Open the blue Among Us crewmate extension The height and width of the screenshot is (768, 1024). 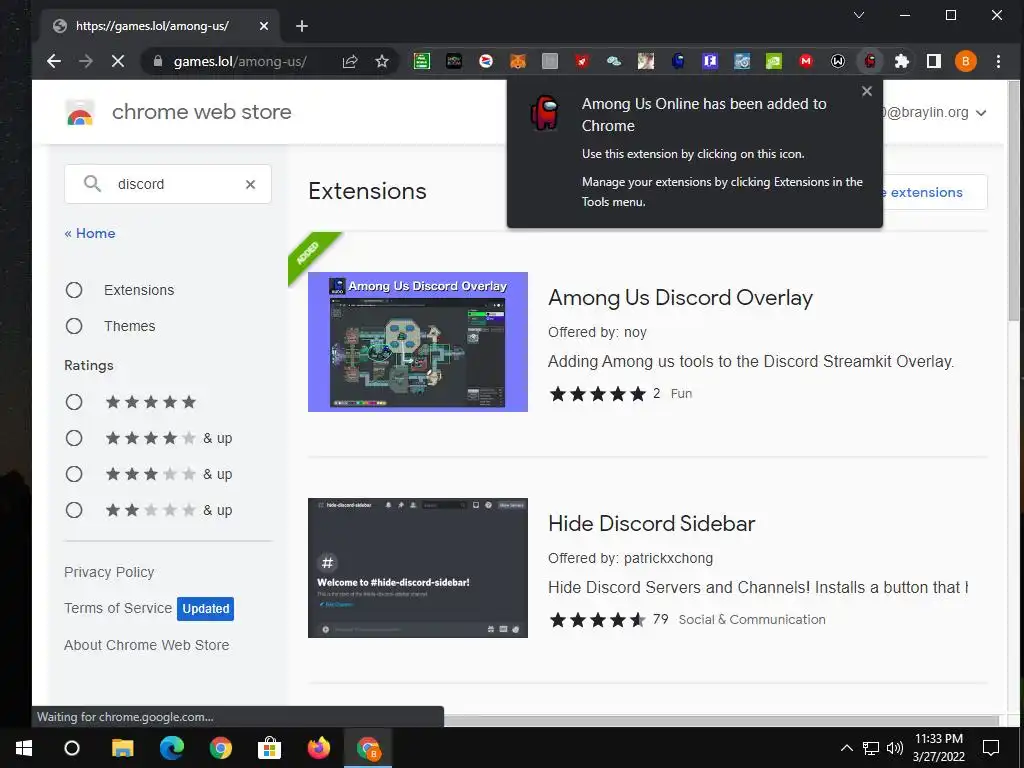(x=678, y=61)
